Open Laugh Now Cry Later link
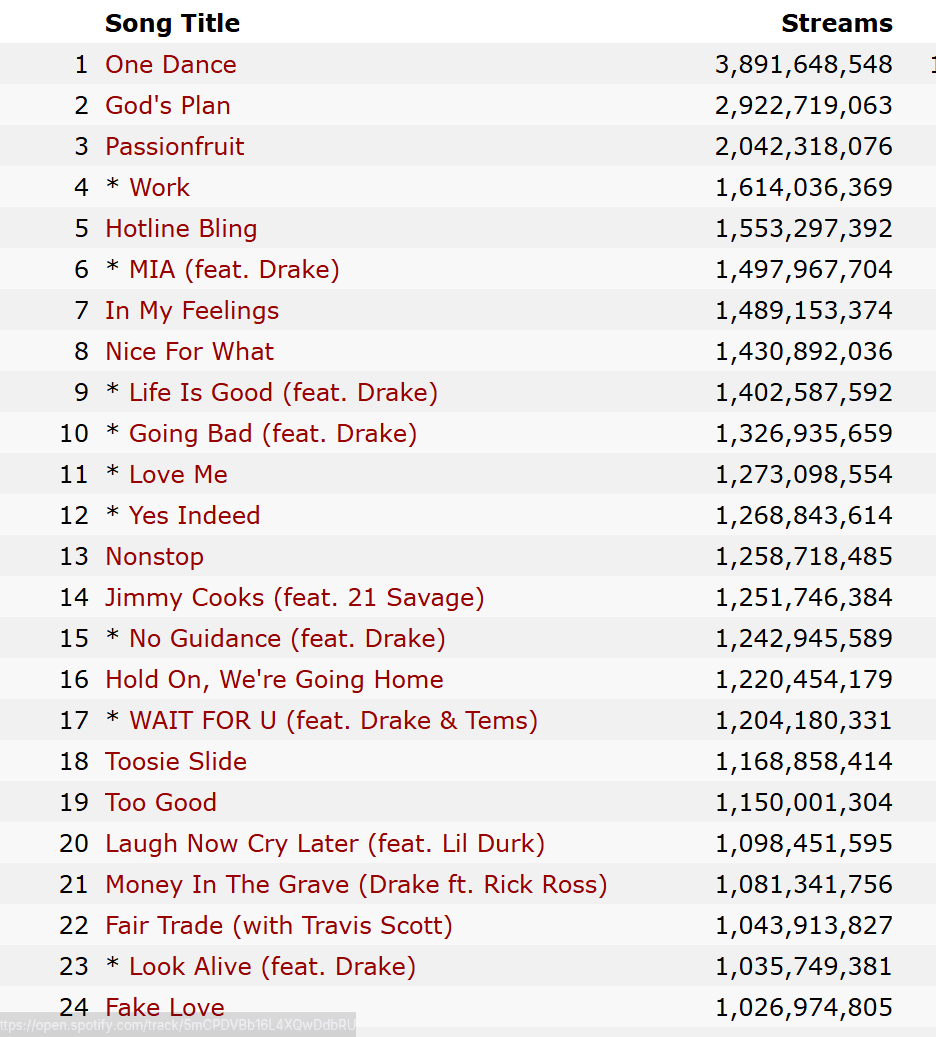Screen dimensions: 936x1037 coord(325,844)
